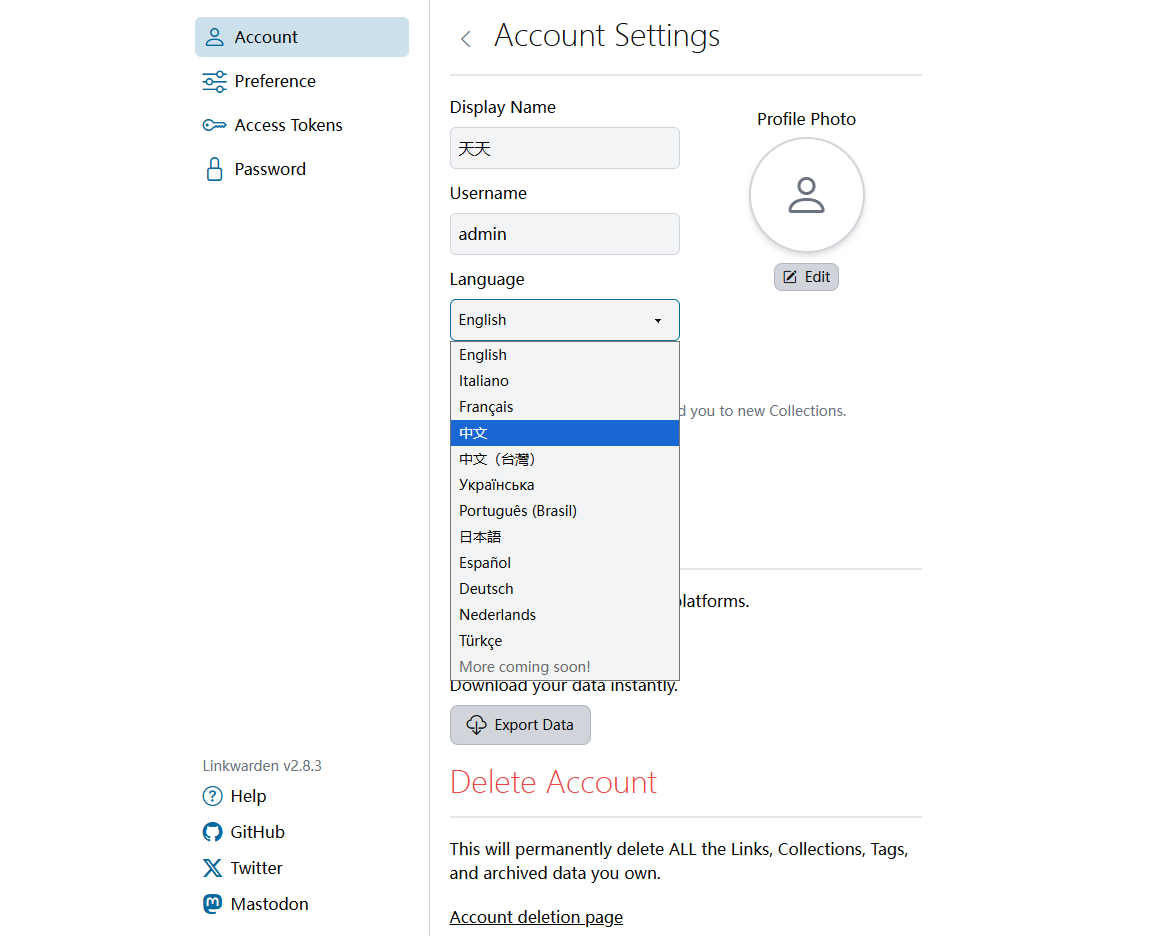The height and width of the screenshot is (936, 1170).
Task: Click the Account Settings title
Action: 607,36
